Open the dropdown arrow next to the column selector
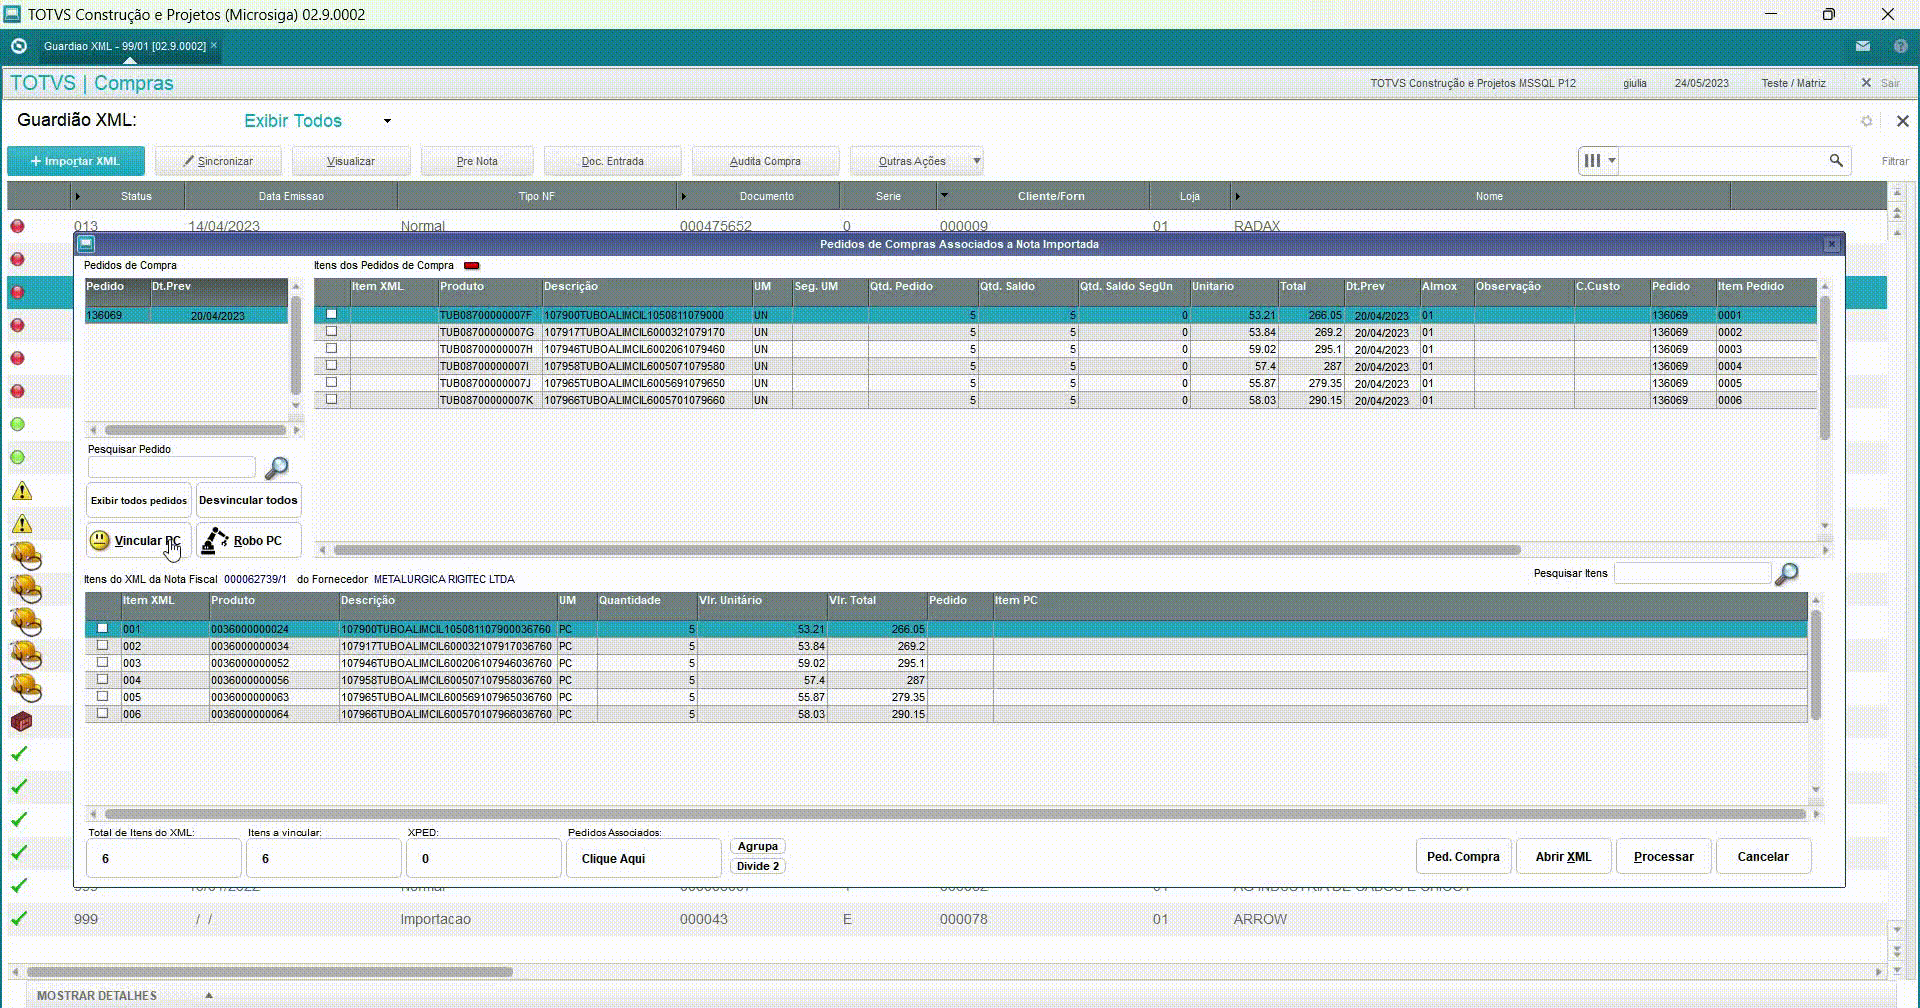The height and width of the screenshot is (1008, 1920). (1611, 160)
